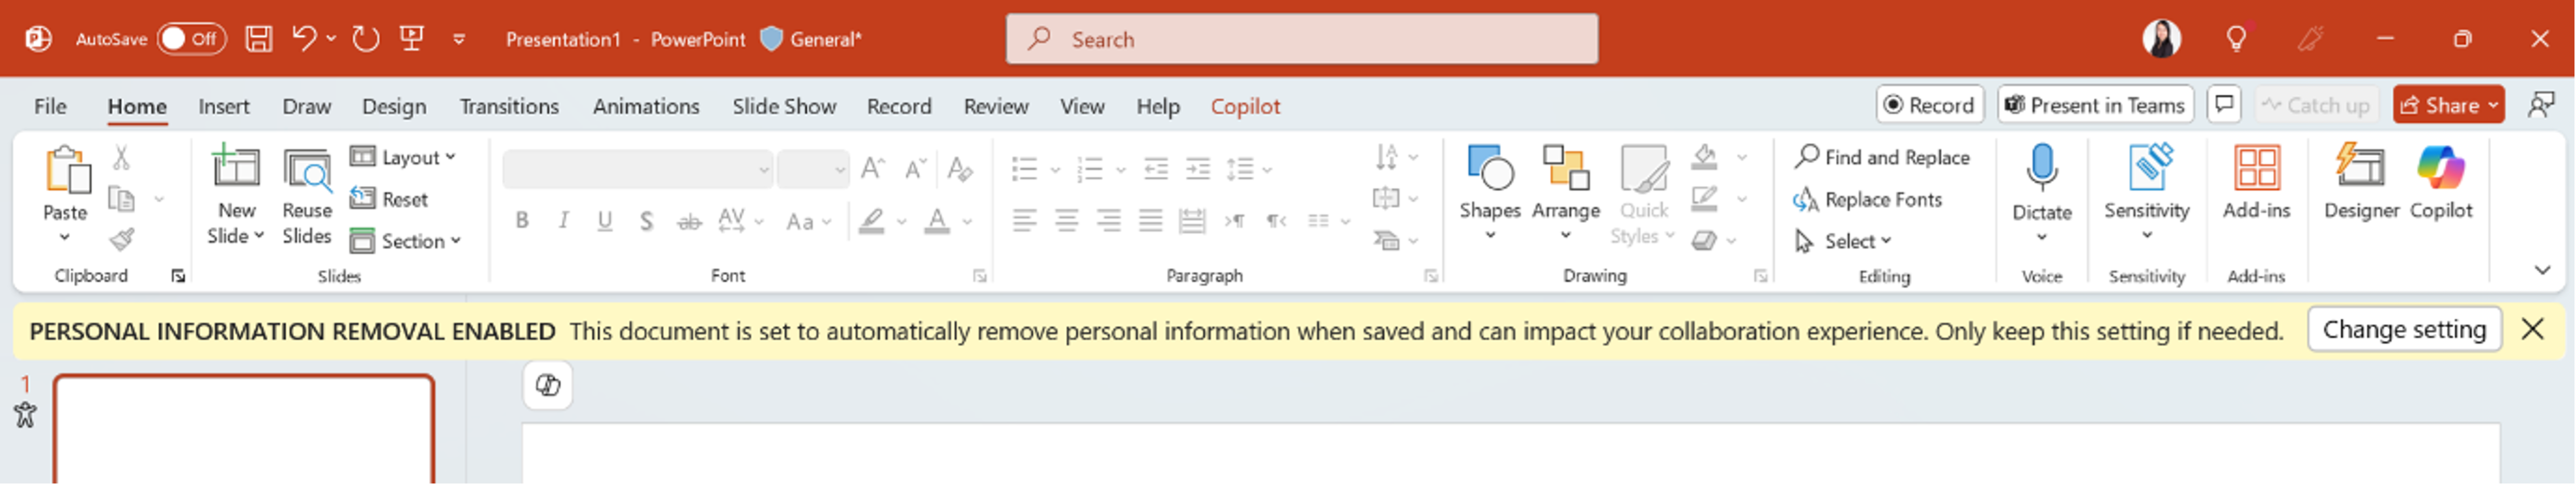The height and width of the screenshot is (485, 2576).
Task: Click font color red underline swatch
Action: 937,221
